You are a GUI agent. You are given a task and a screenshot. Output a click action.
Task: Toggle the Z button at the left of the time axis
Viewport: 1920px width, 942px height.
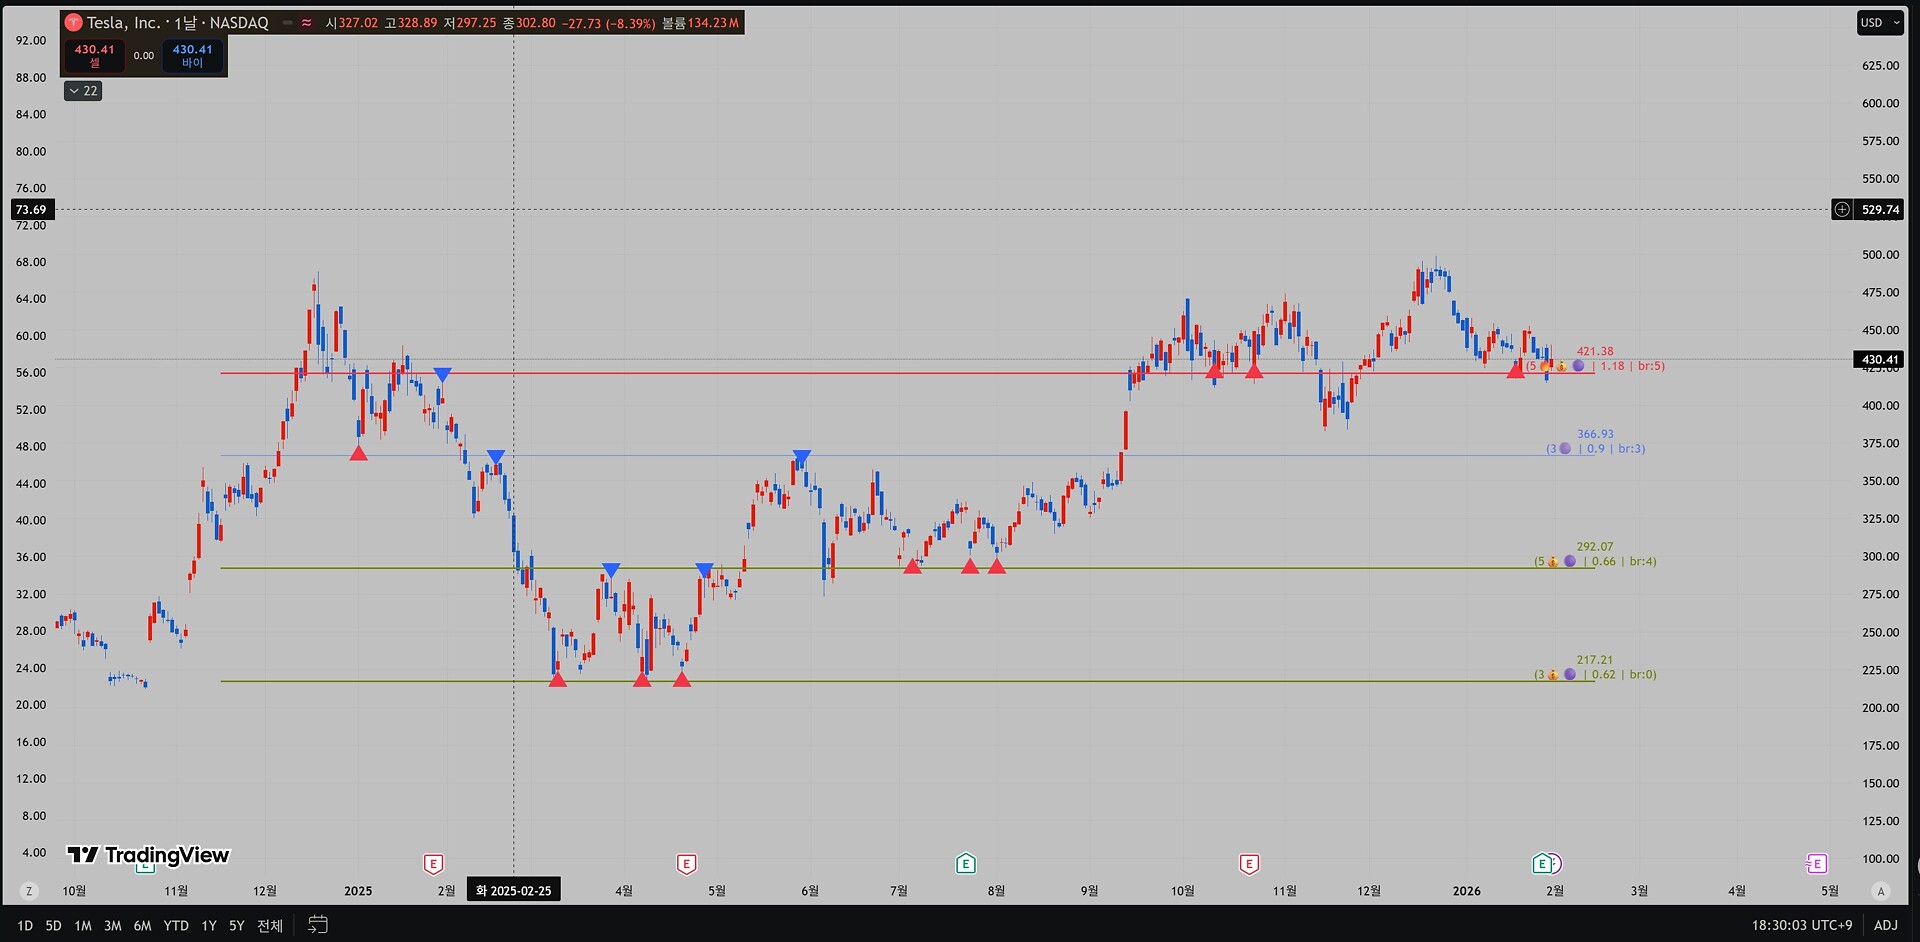coord(29,891)
